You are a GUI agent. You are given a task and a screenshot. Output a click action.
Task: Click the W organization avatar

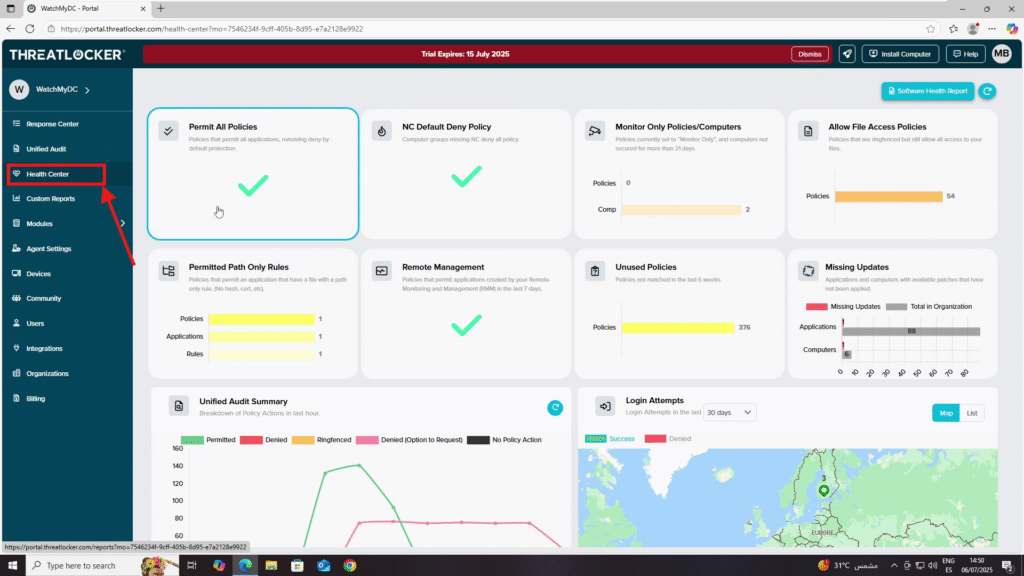coord(19,89)
